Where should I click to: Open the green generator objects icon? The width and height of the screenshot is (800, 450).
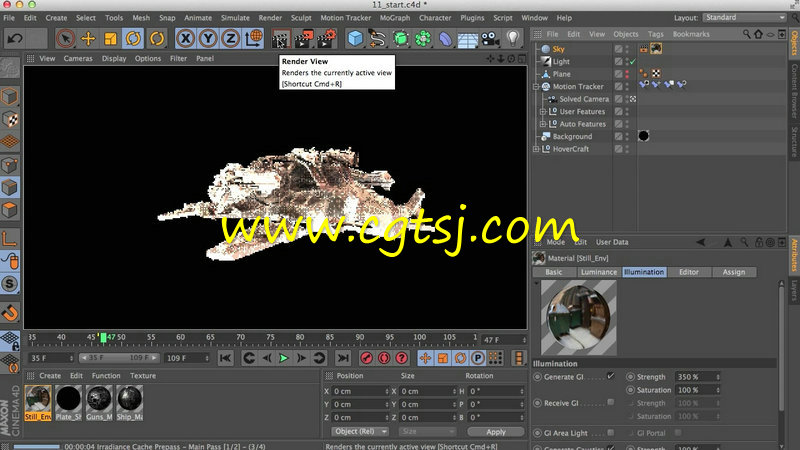click(401, 39)
